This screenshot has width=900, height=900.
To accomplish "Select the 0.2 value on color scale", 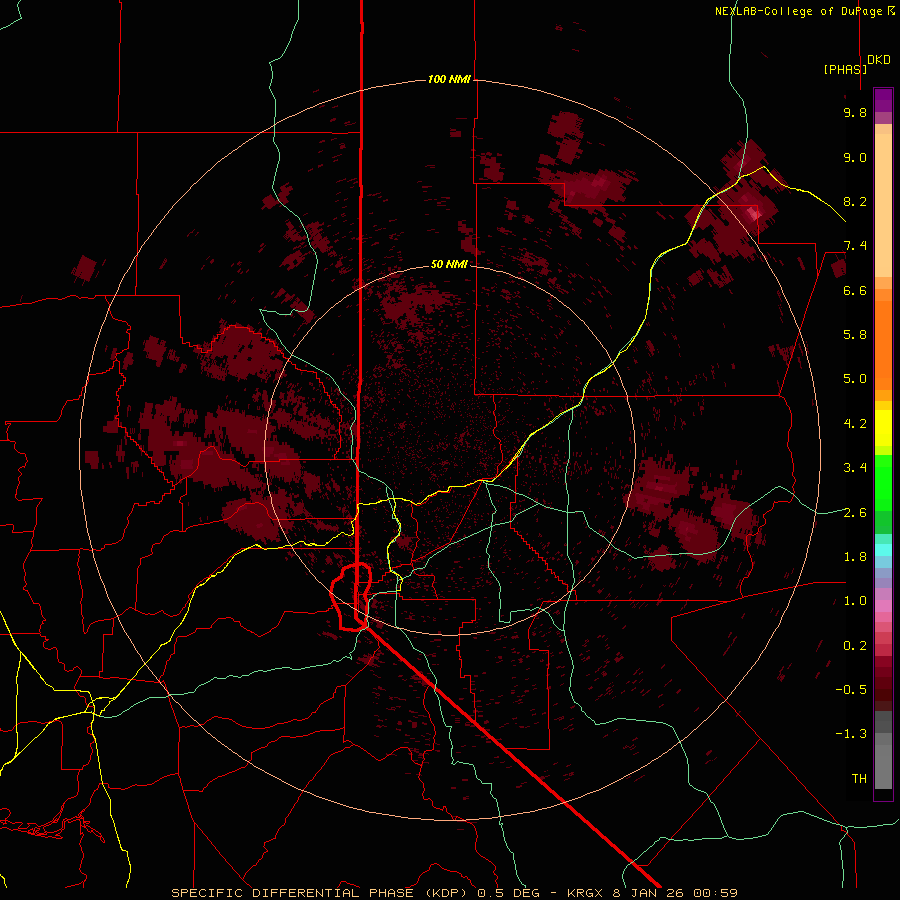I will pos(855,645).
